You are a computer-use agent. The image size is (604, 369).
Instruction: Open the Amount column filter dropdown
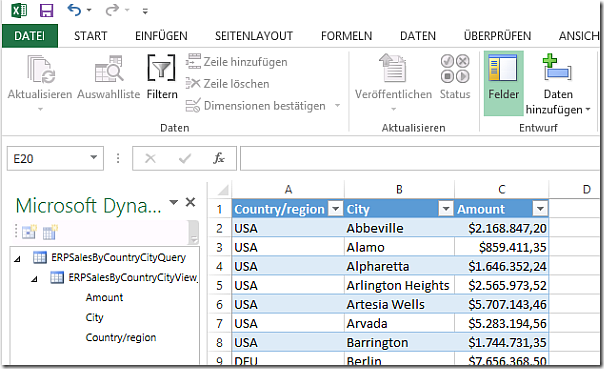coord(540,209)
